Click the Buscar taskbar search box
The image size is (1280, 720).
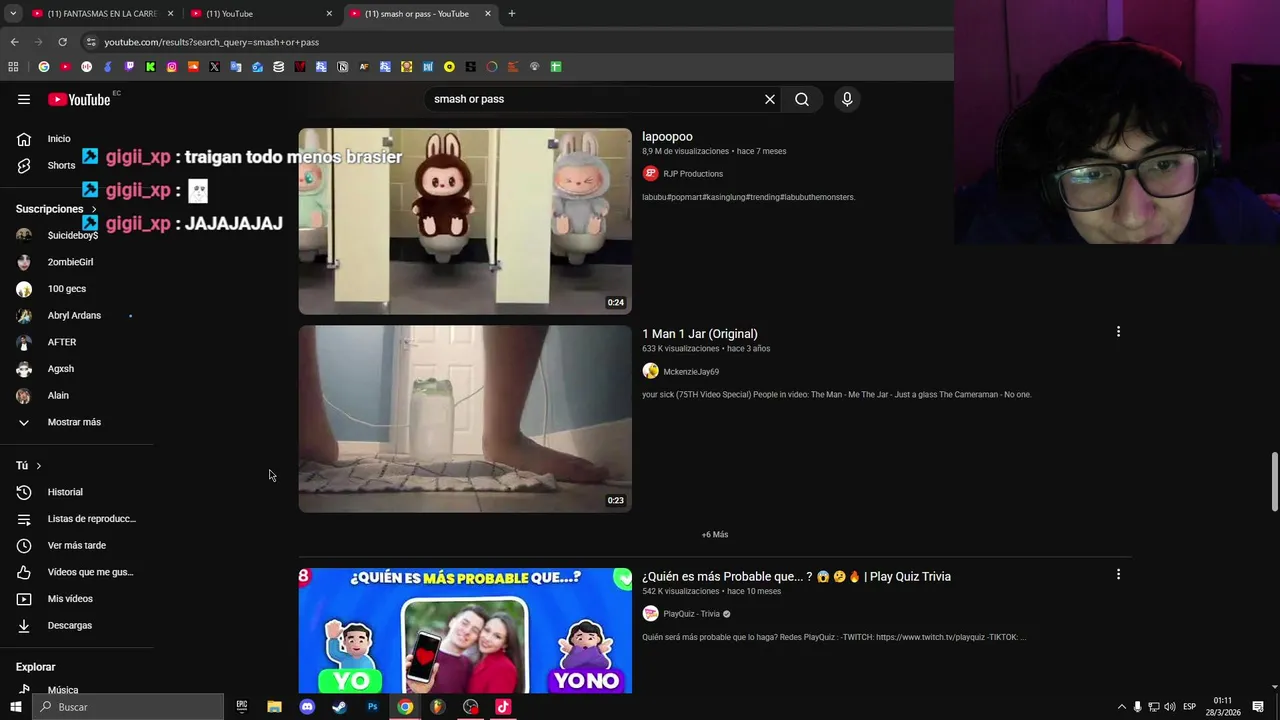click(x=128, y=707)
